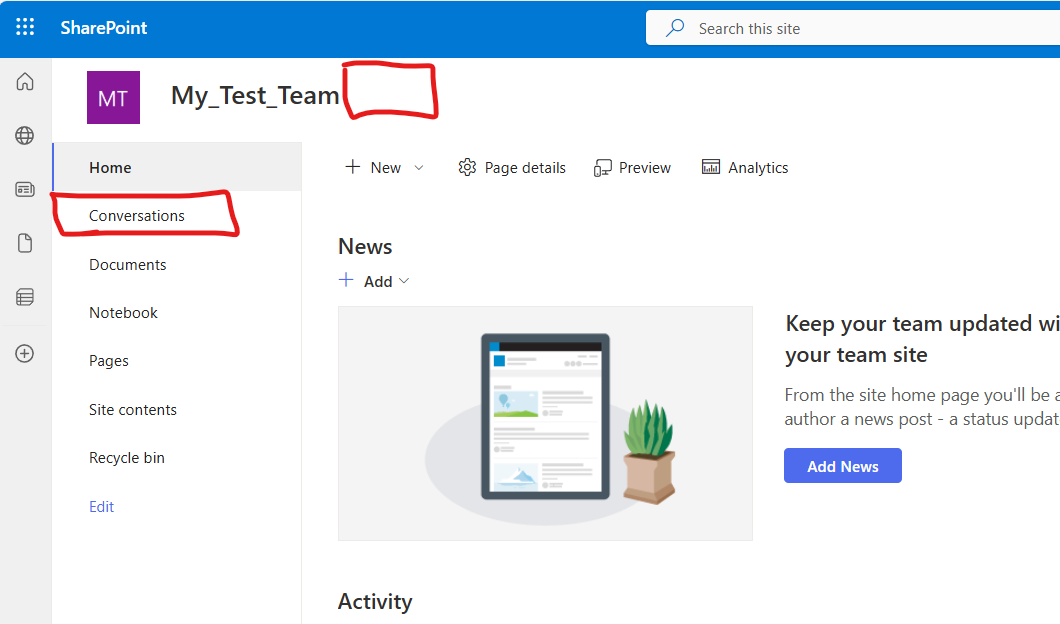Expand the Add dropdown chevron under News
Viewport: 1060px width, 624px height.
pyautogui.click(x=404, y=281)
